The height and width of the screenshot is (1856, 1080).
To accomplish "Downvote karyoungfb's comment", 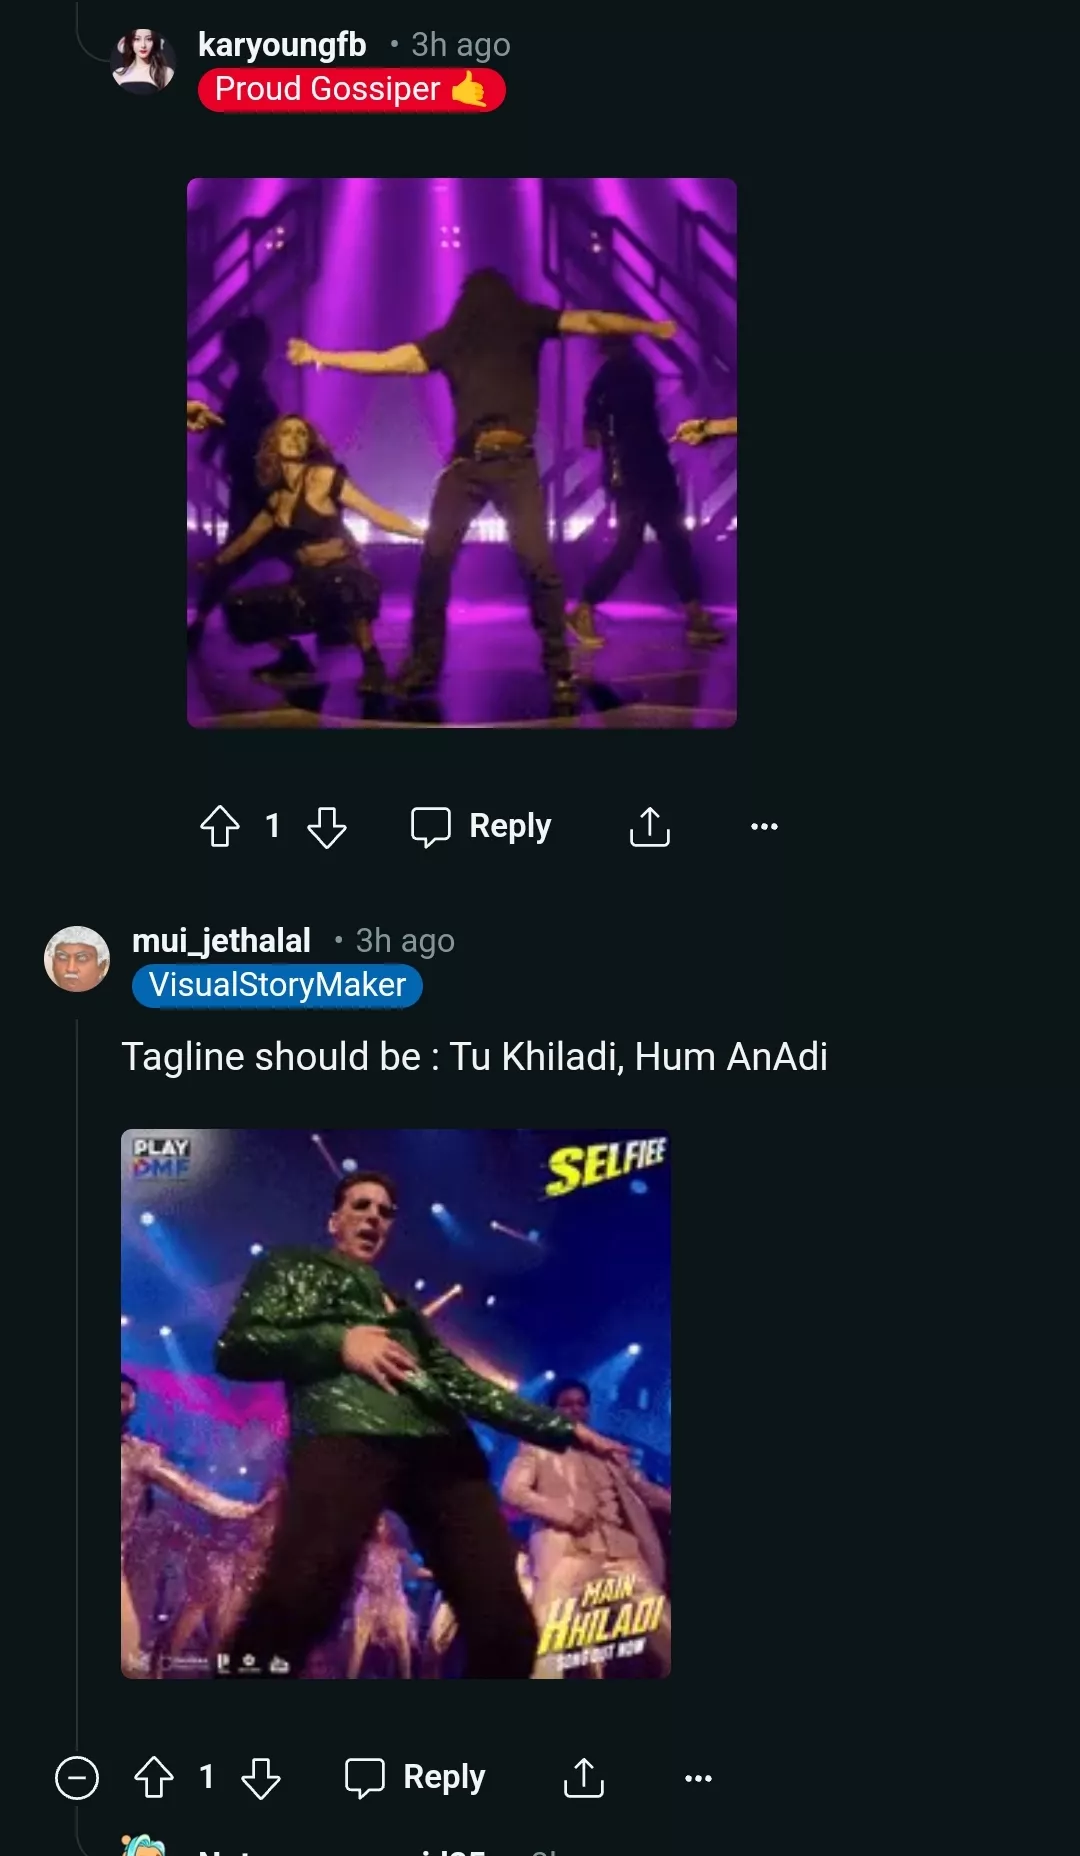I will click(326, 827).
